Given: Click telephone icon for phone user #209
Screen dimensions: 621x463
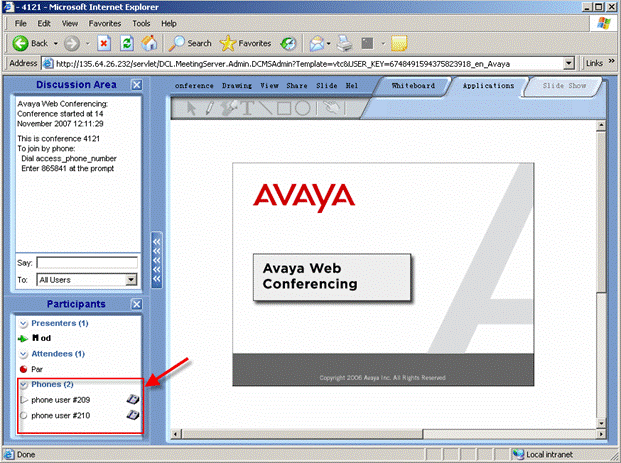Looking at the screenshot, I should point(133,399).
